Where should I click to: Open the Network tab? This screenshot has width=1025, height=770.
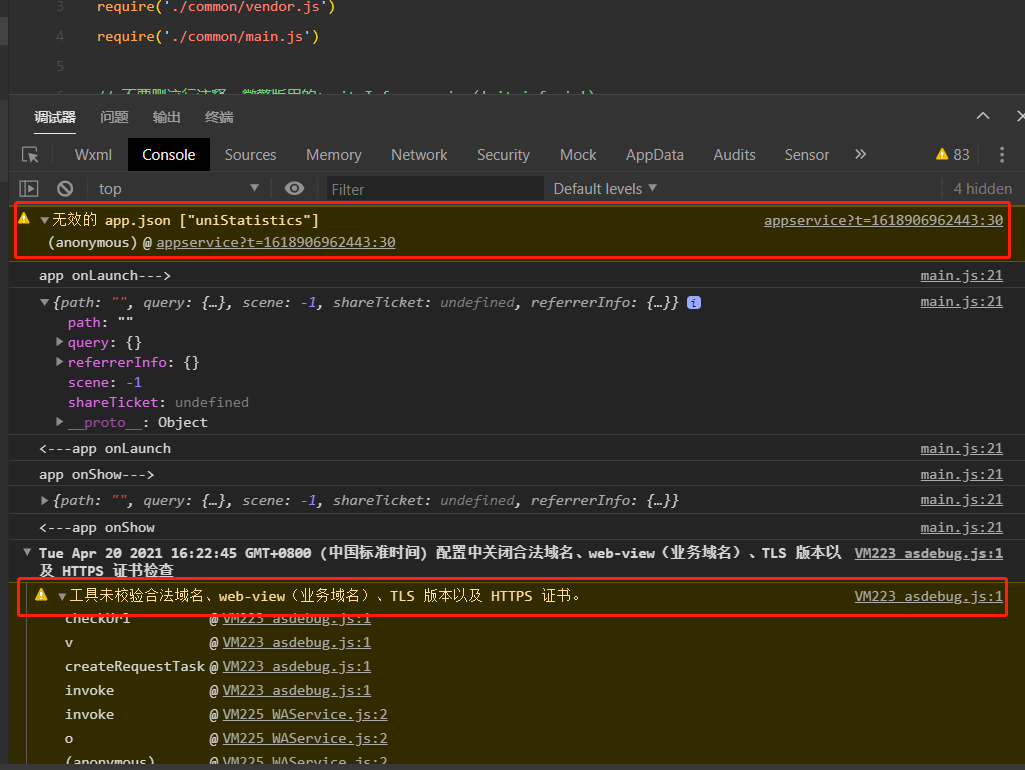click(x=419, y=155)
